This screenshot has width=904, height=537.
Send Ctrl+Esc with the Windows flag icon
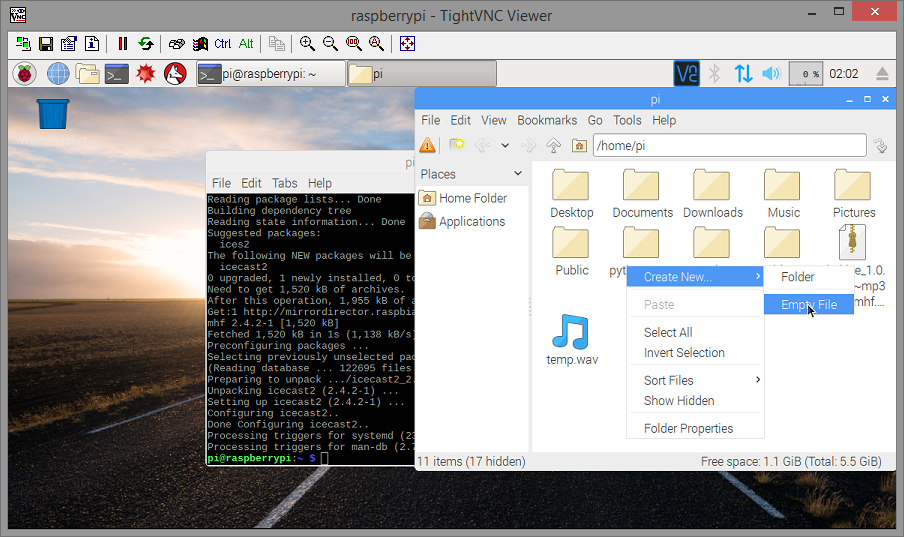tap(200, 44)
